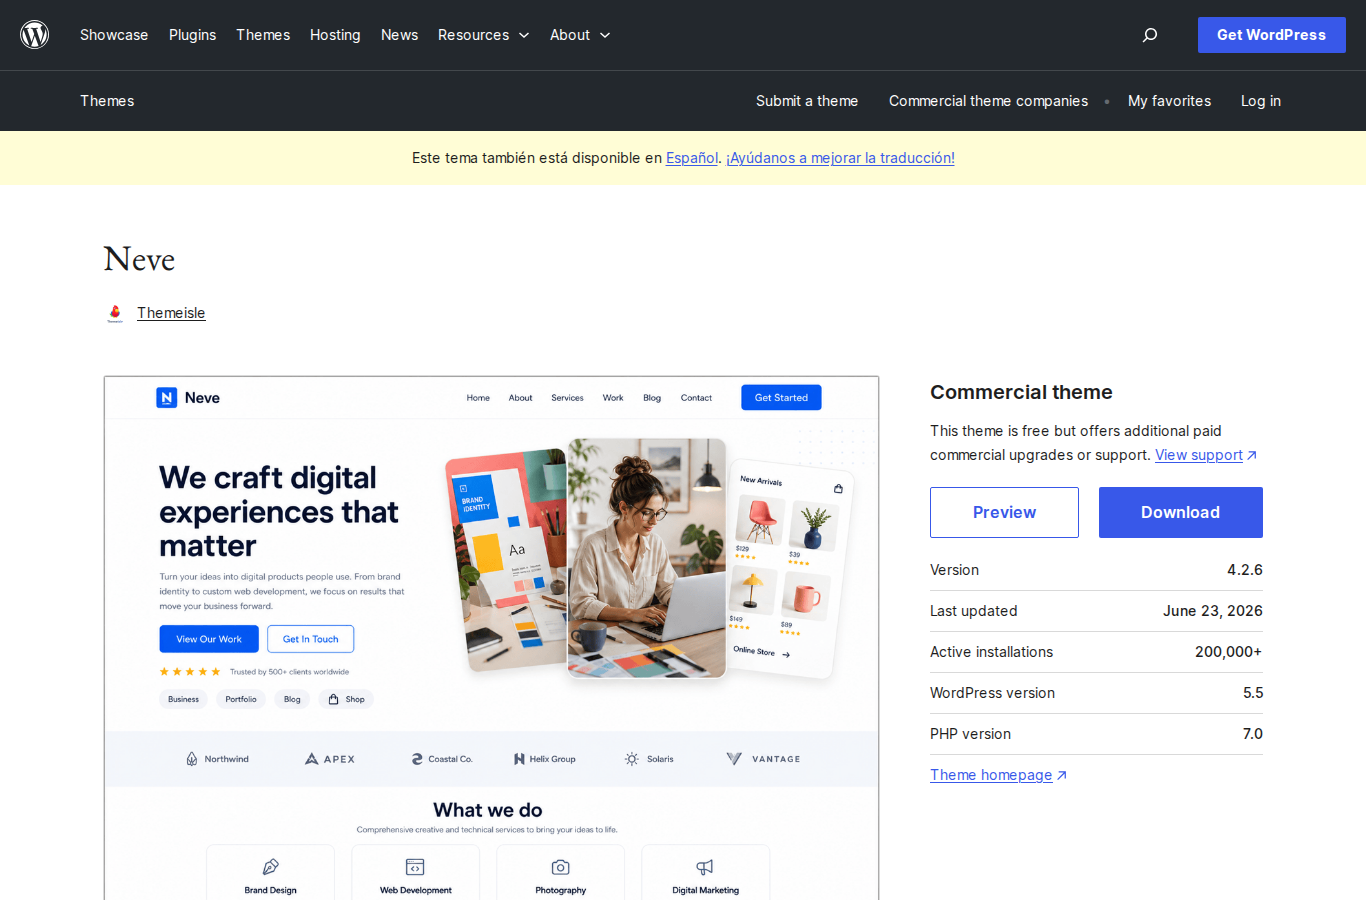Click the June 23, 2026 date
Viewport: 1366px width, 900px height.
(x=1213, y=611)
